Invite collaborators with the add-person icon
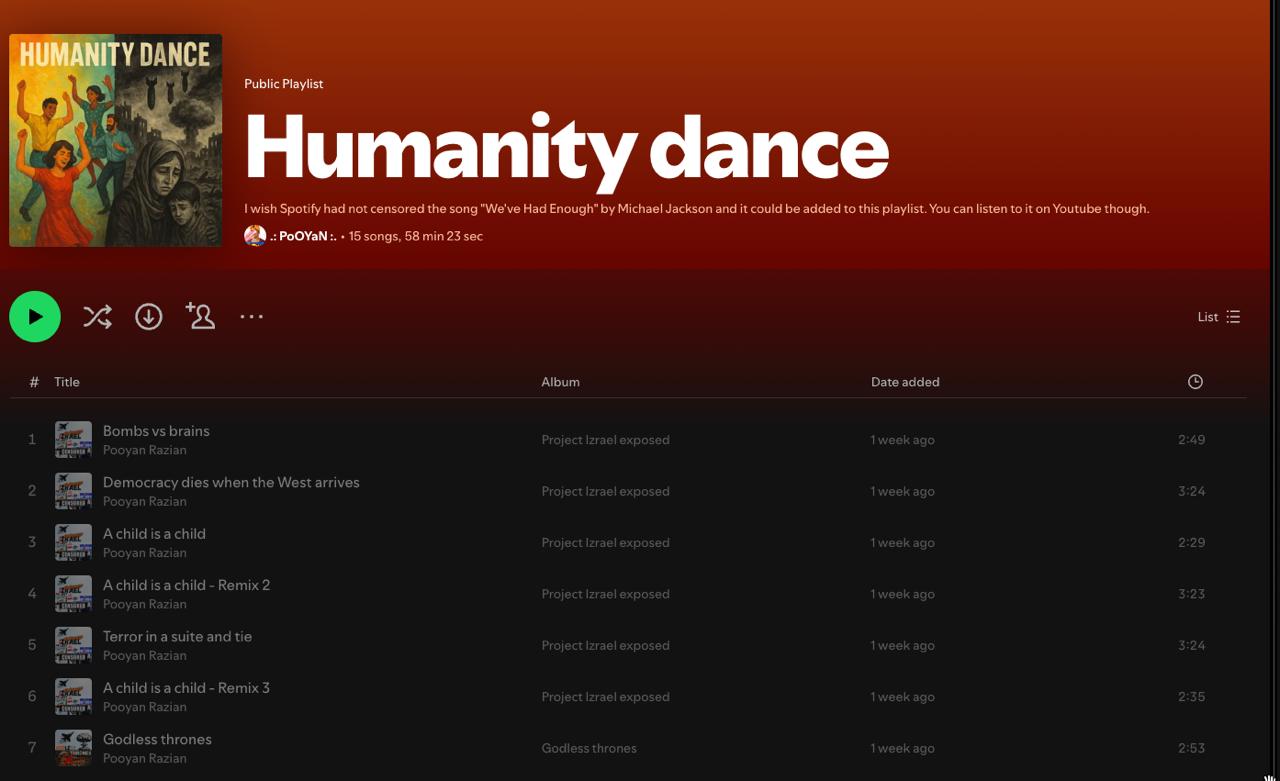The image size is (1280, 781). coord(200,316)
